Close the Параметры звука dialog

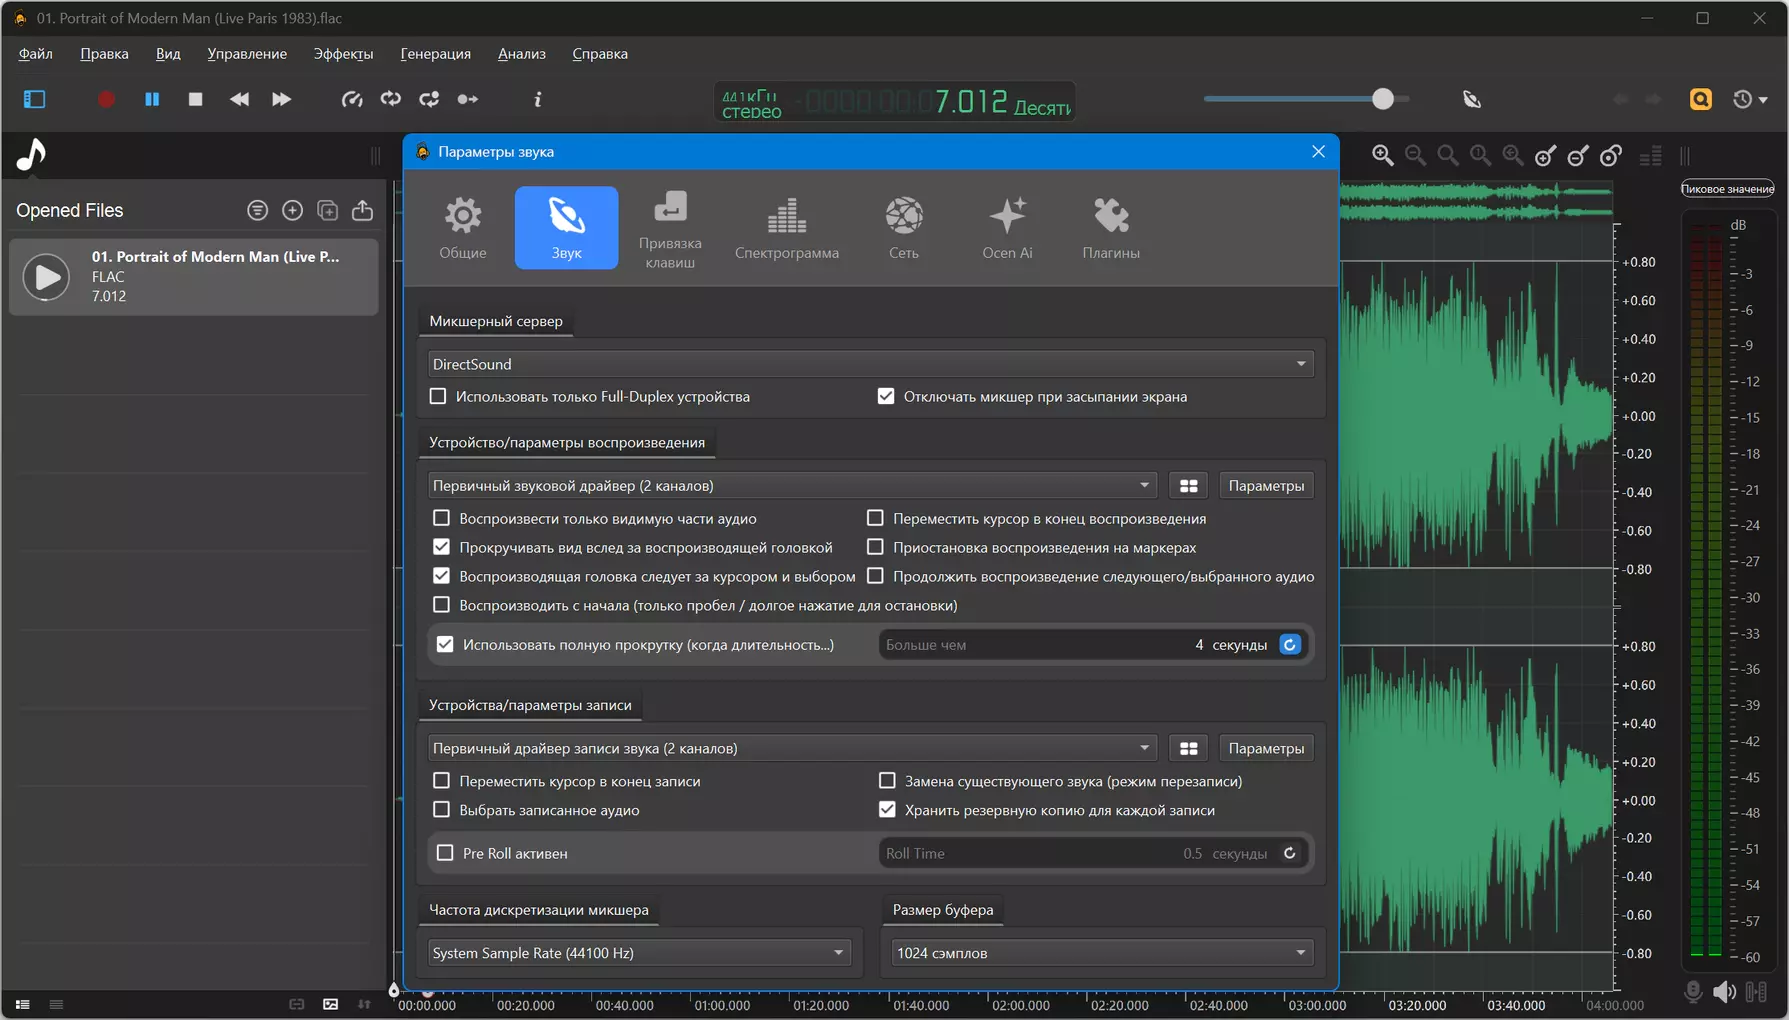(1318, 152)
